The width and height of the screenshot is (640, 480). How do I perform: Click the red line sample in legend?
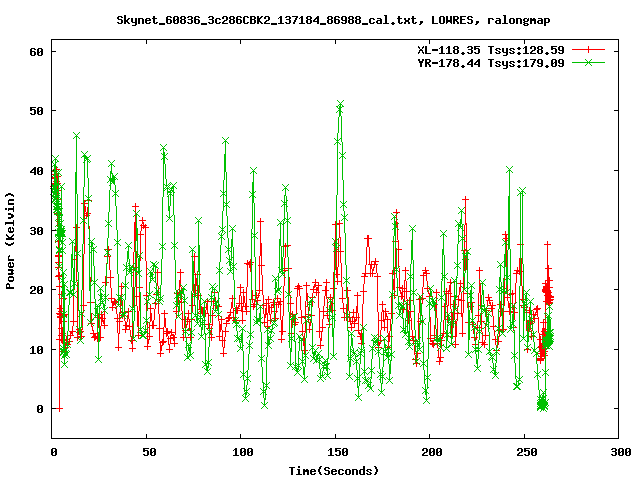pos(588,50)
